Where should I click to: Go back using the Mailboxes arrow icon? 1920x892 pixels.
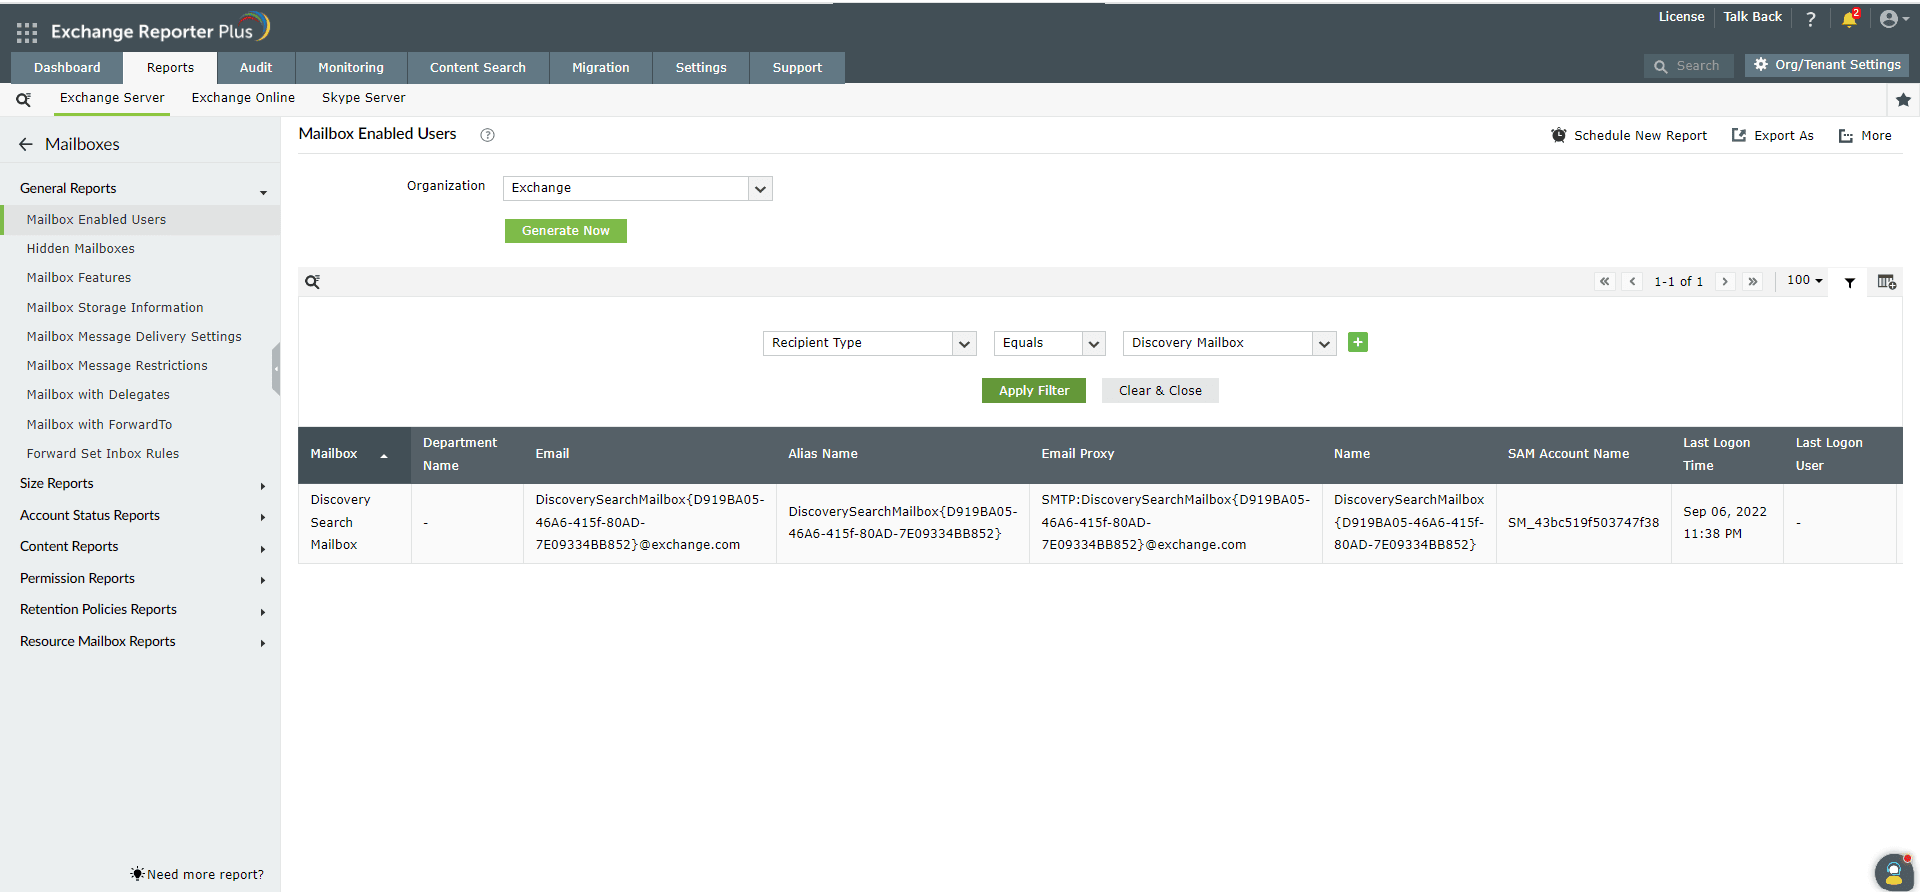point(26,145)
